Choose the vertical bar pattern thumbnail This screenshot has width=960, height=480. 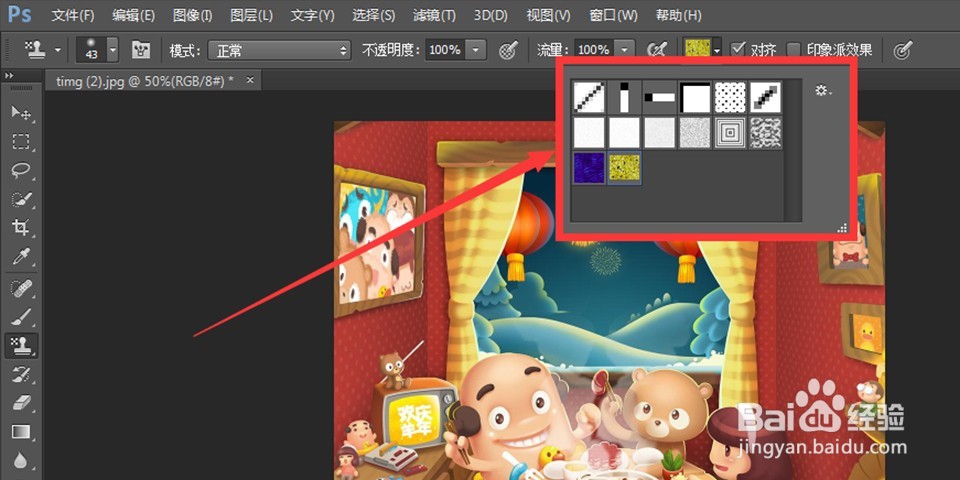point(624,97)
